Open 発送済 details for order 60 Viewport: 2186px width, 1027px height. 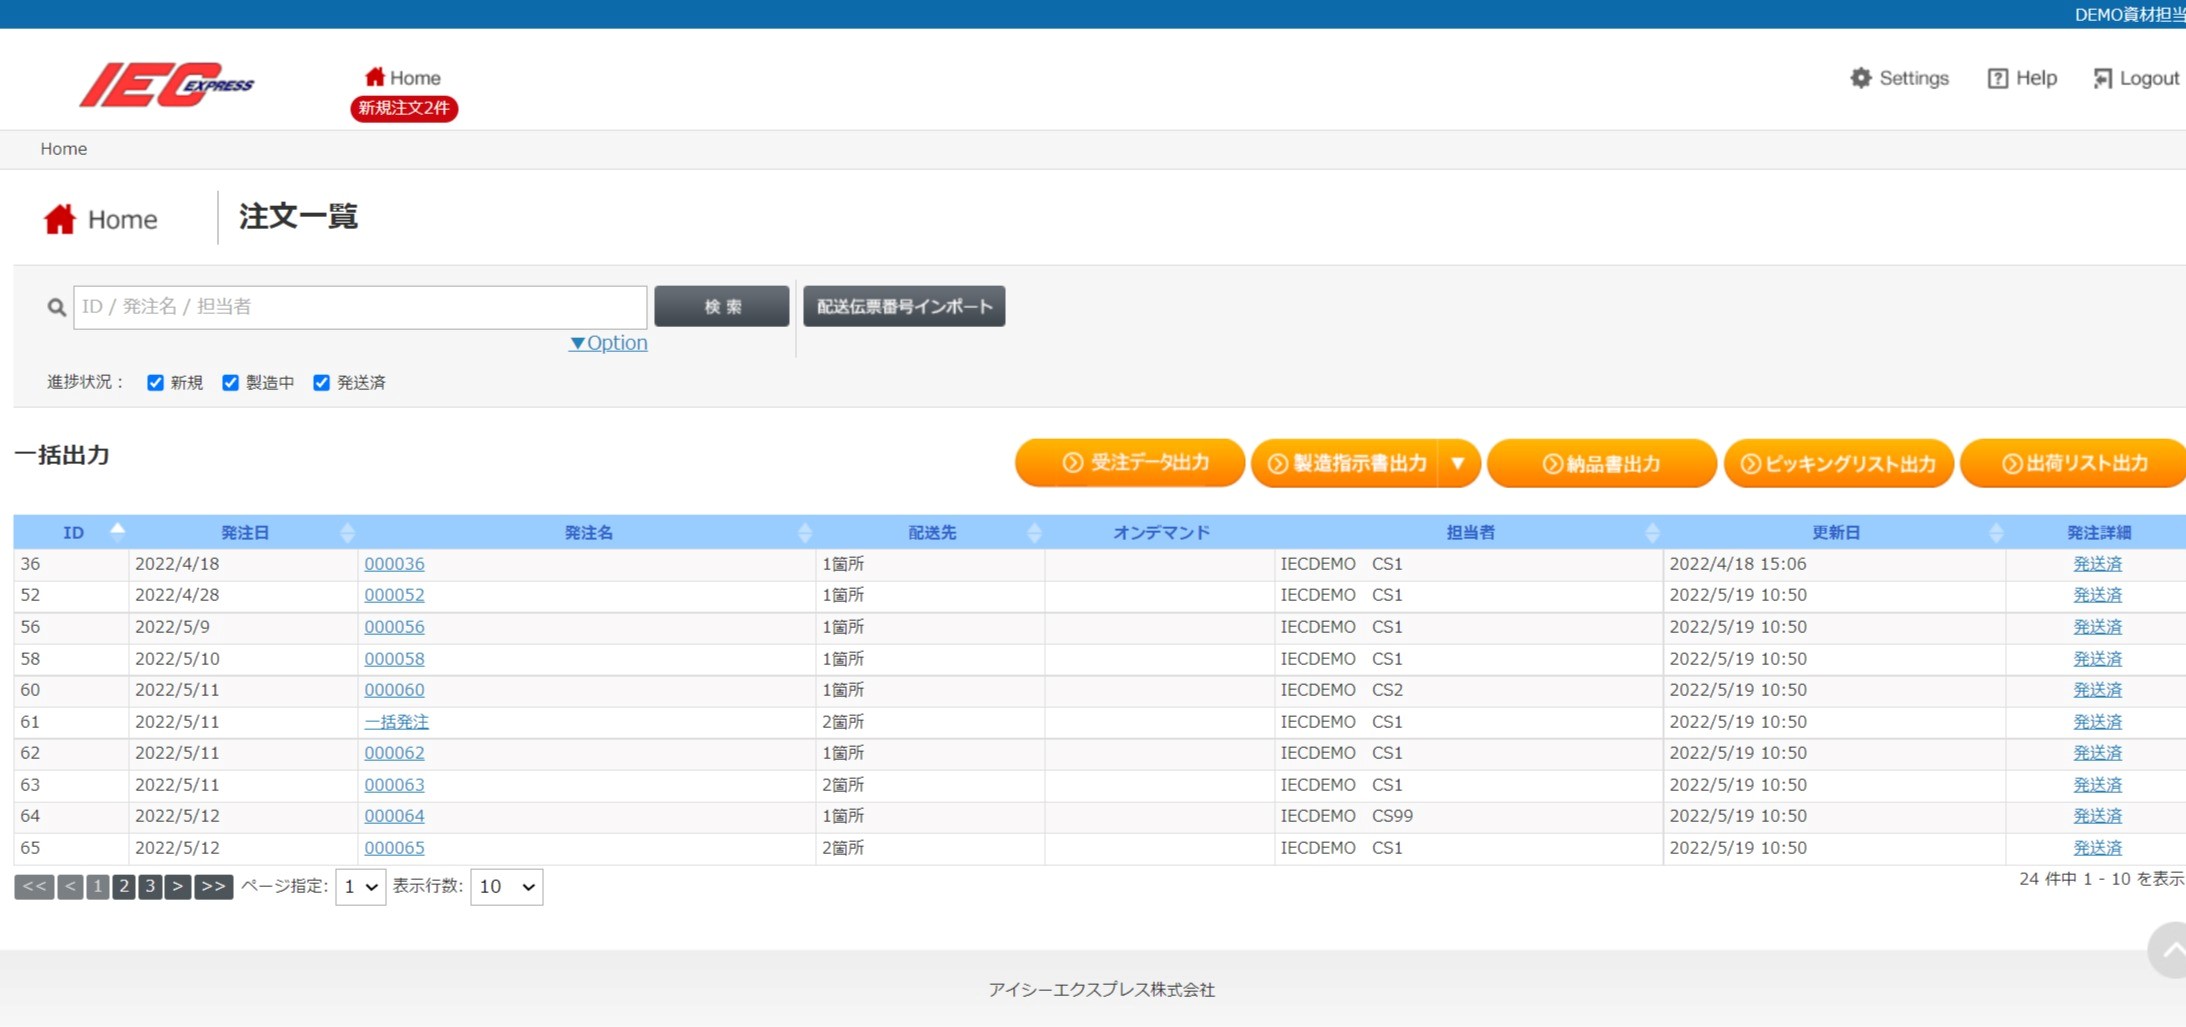coord(2097,690)
